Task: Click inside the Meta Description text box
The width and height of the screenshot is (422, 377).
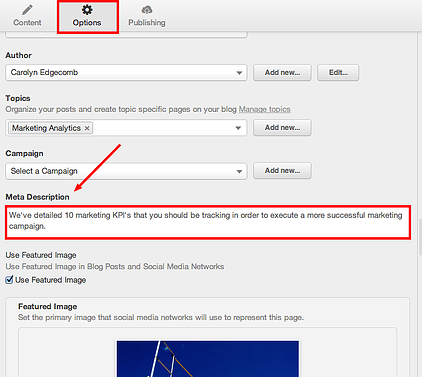Action: pos(208,222)
